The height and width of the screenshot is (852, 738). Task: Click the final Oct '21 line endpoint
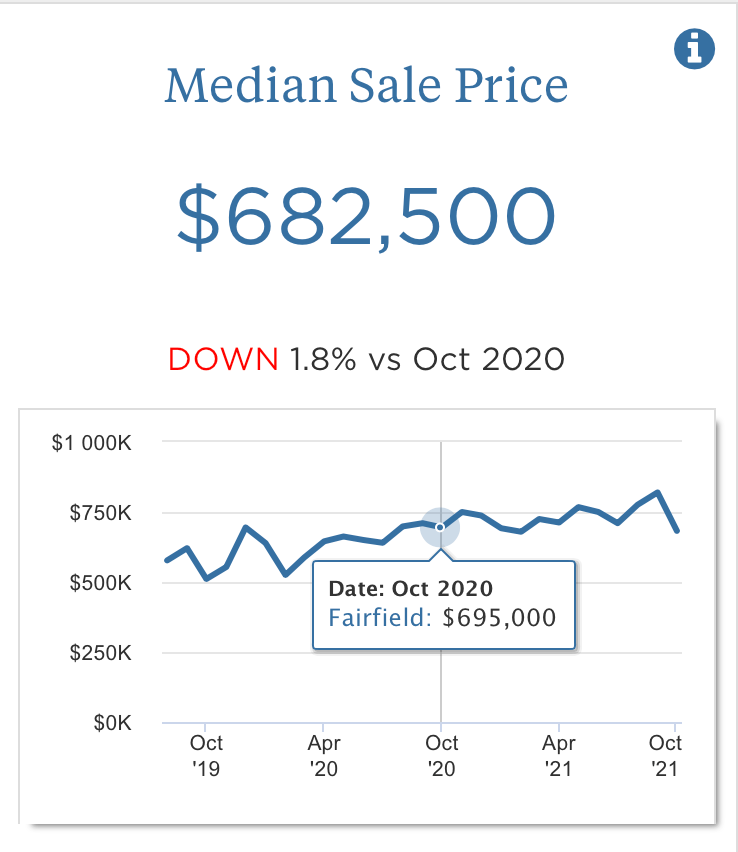coord(678,530)
